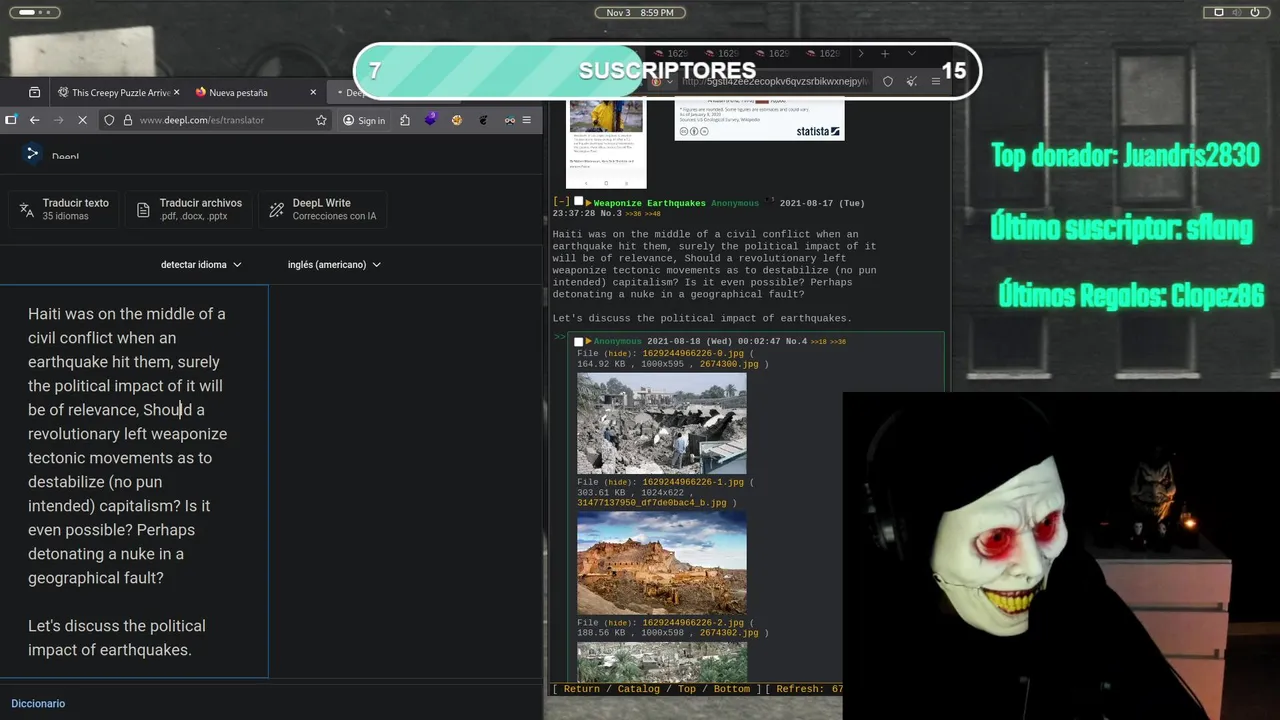Open post menu arrow for Anonymous No.4
Image resolution: width=1280 pixels, height=720 pixels.
589,342
